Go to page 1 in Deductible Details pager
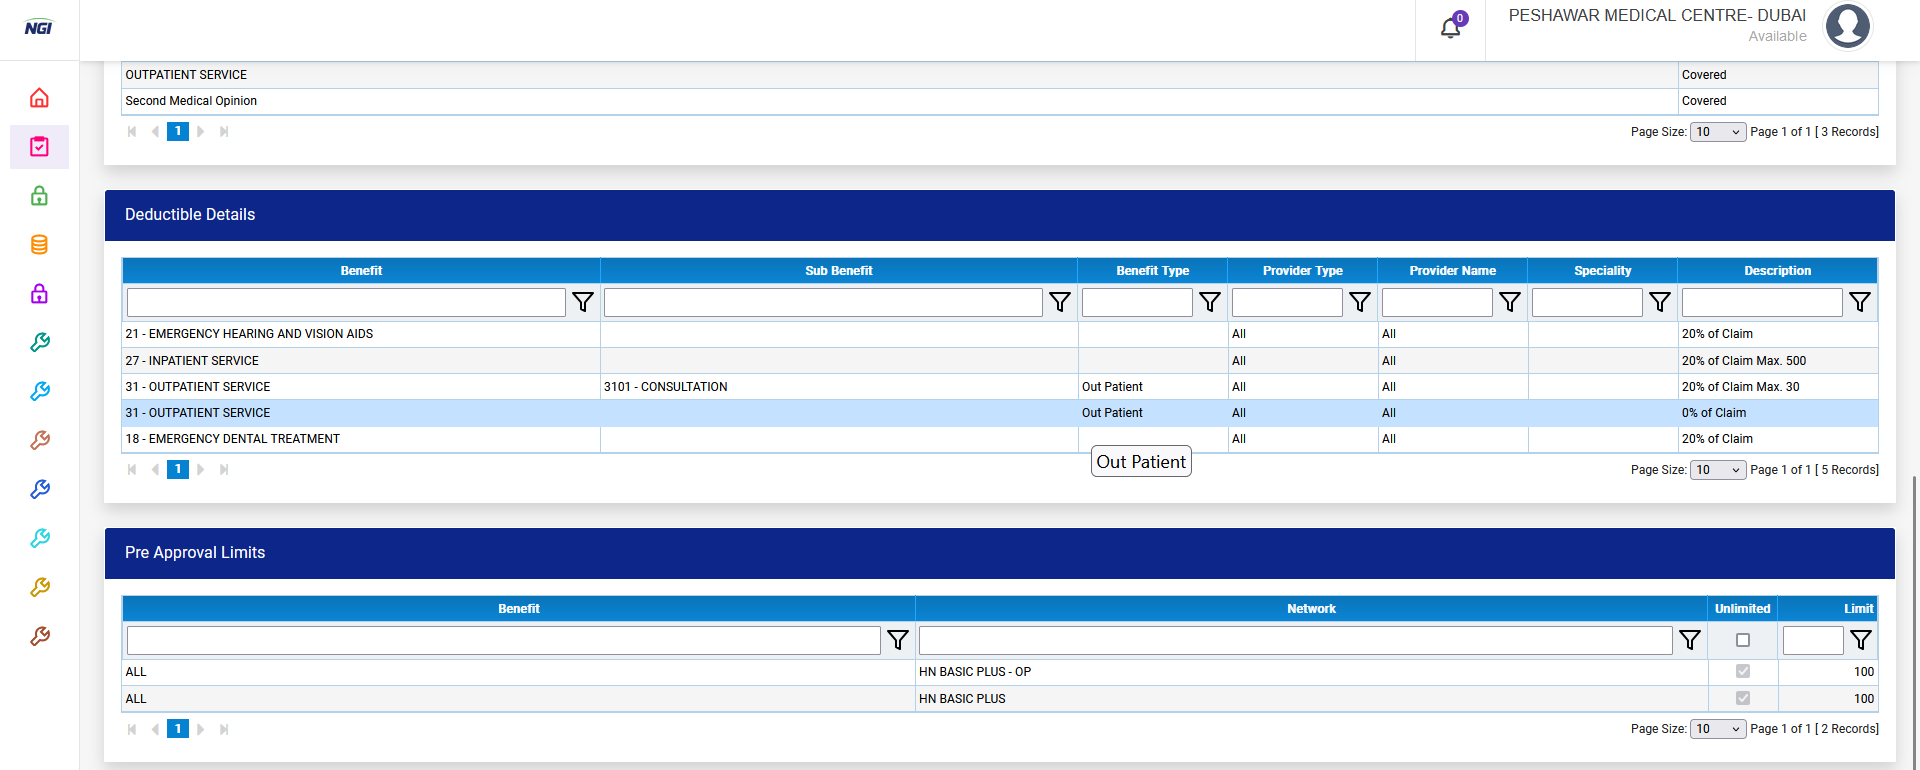The image size is (1920, 770). [x=178, y=469]
